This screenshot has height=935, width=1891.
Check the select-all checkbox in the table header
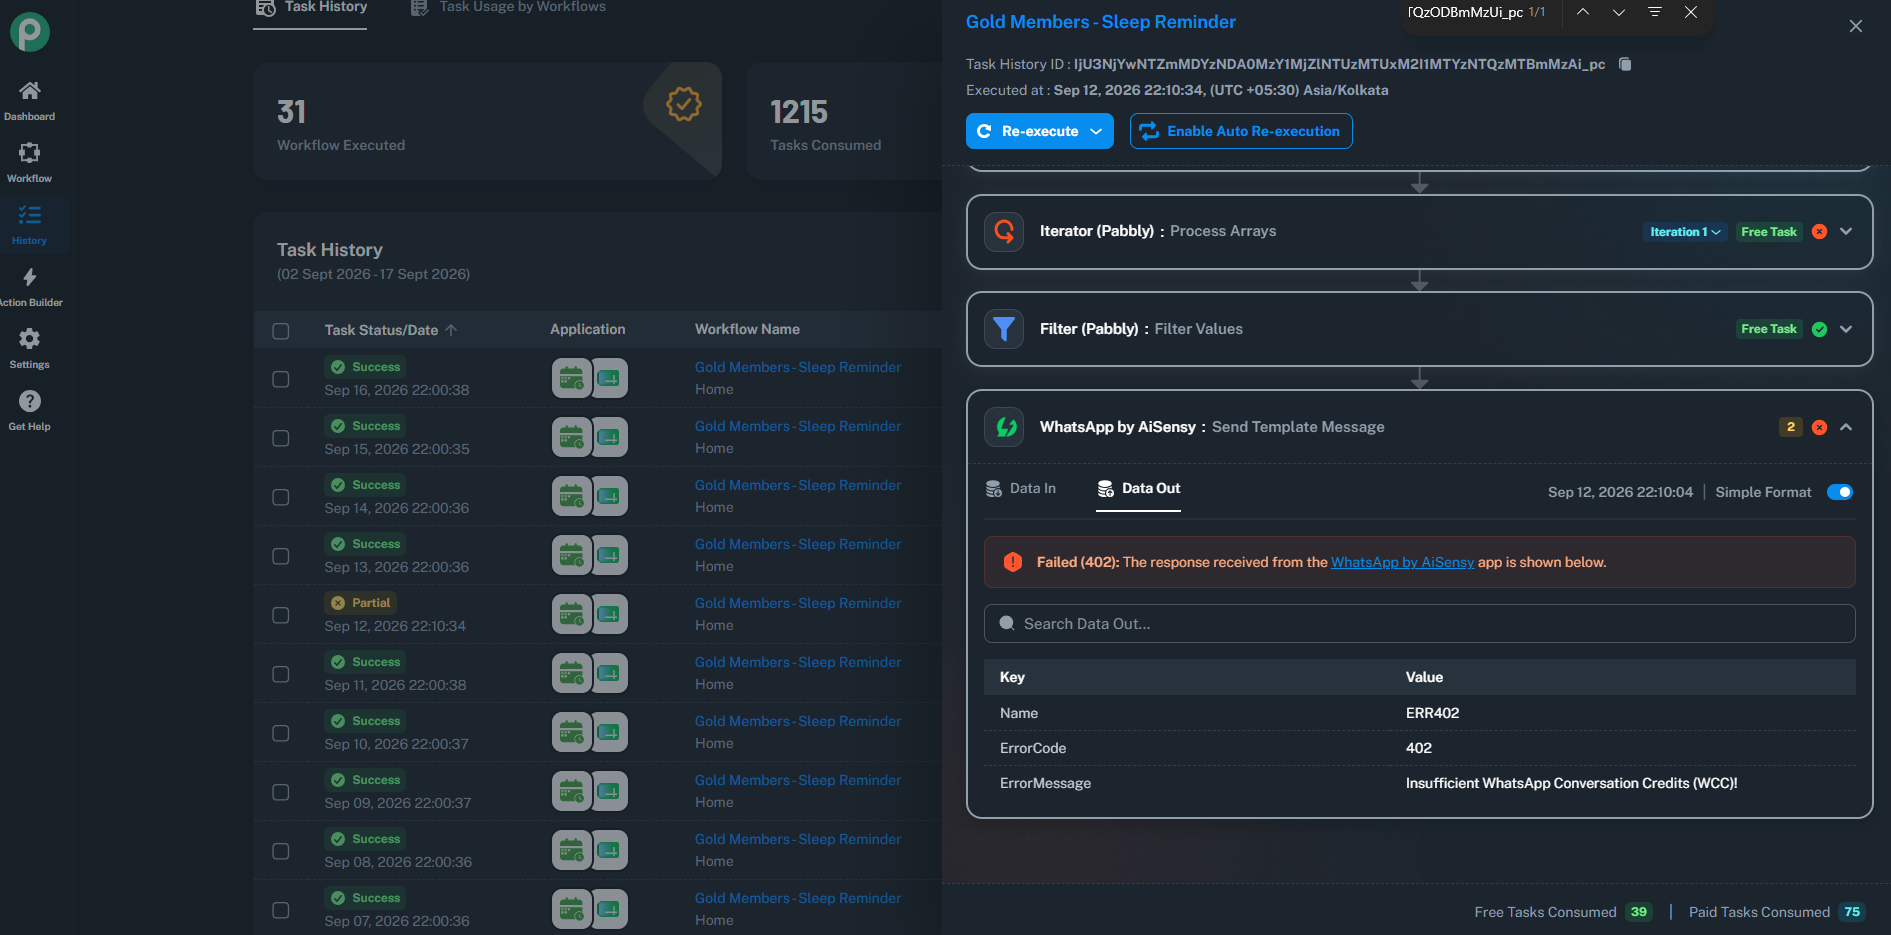281,331
